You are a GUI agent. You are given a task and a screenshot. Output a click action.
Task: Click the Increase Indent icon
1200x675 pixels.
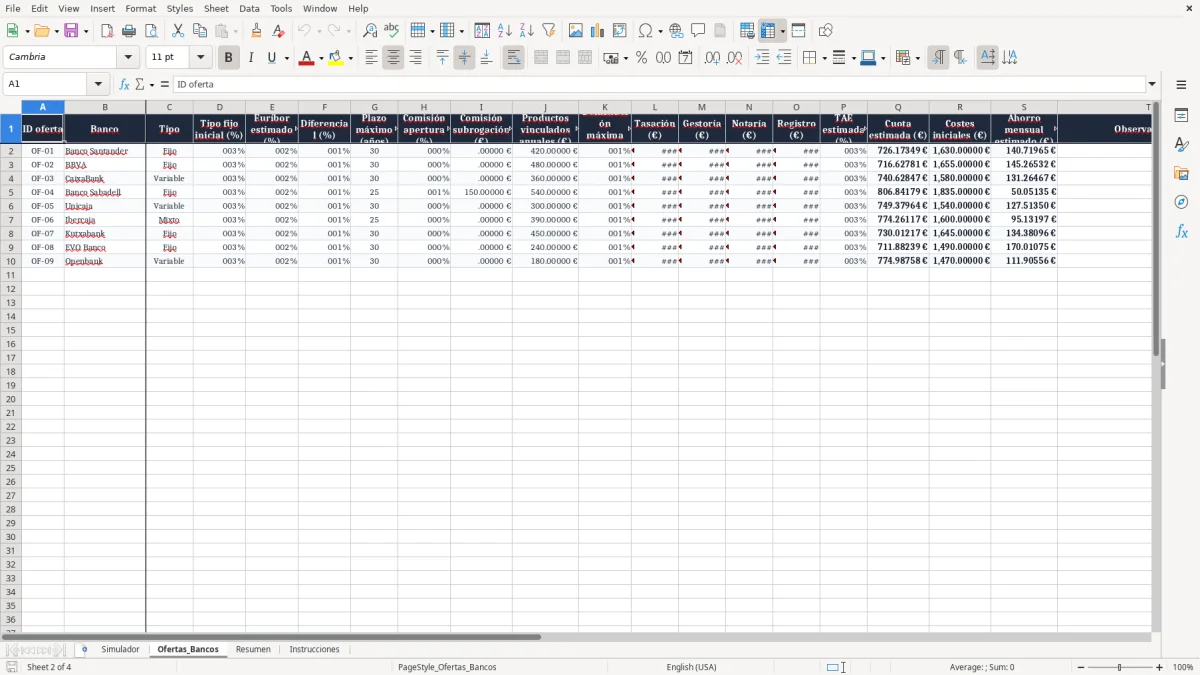click(762, 58)
